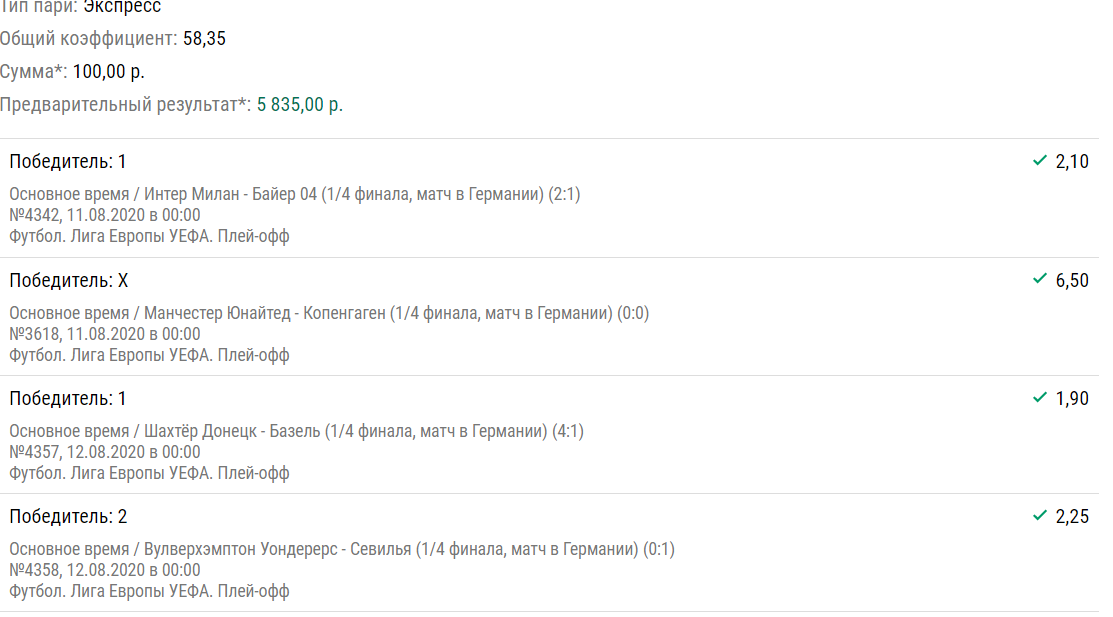Click the green result 5 835,00 р.
Viewport: 1113px width, 617px height.
[x=300, y=104]
